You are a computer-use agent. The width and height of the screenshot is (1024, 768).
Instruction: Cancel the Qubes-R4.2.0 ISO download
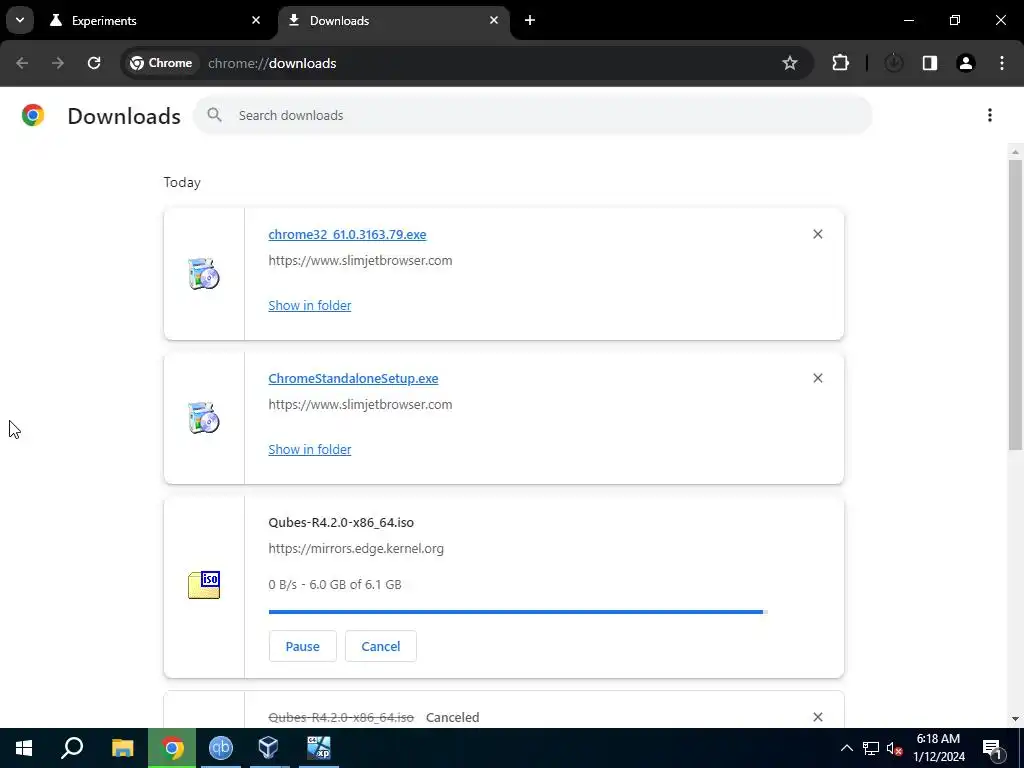(381, 646)
